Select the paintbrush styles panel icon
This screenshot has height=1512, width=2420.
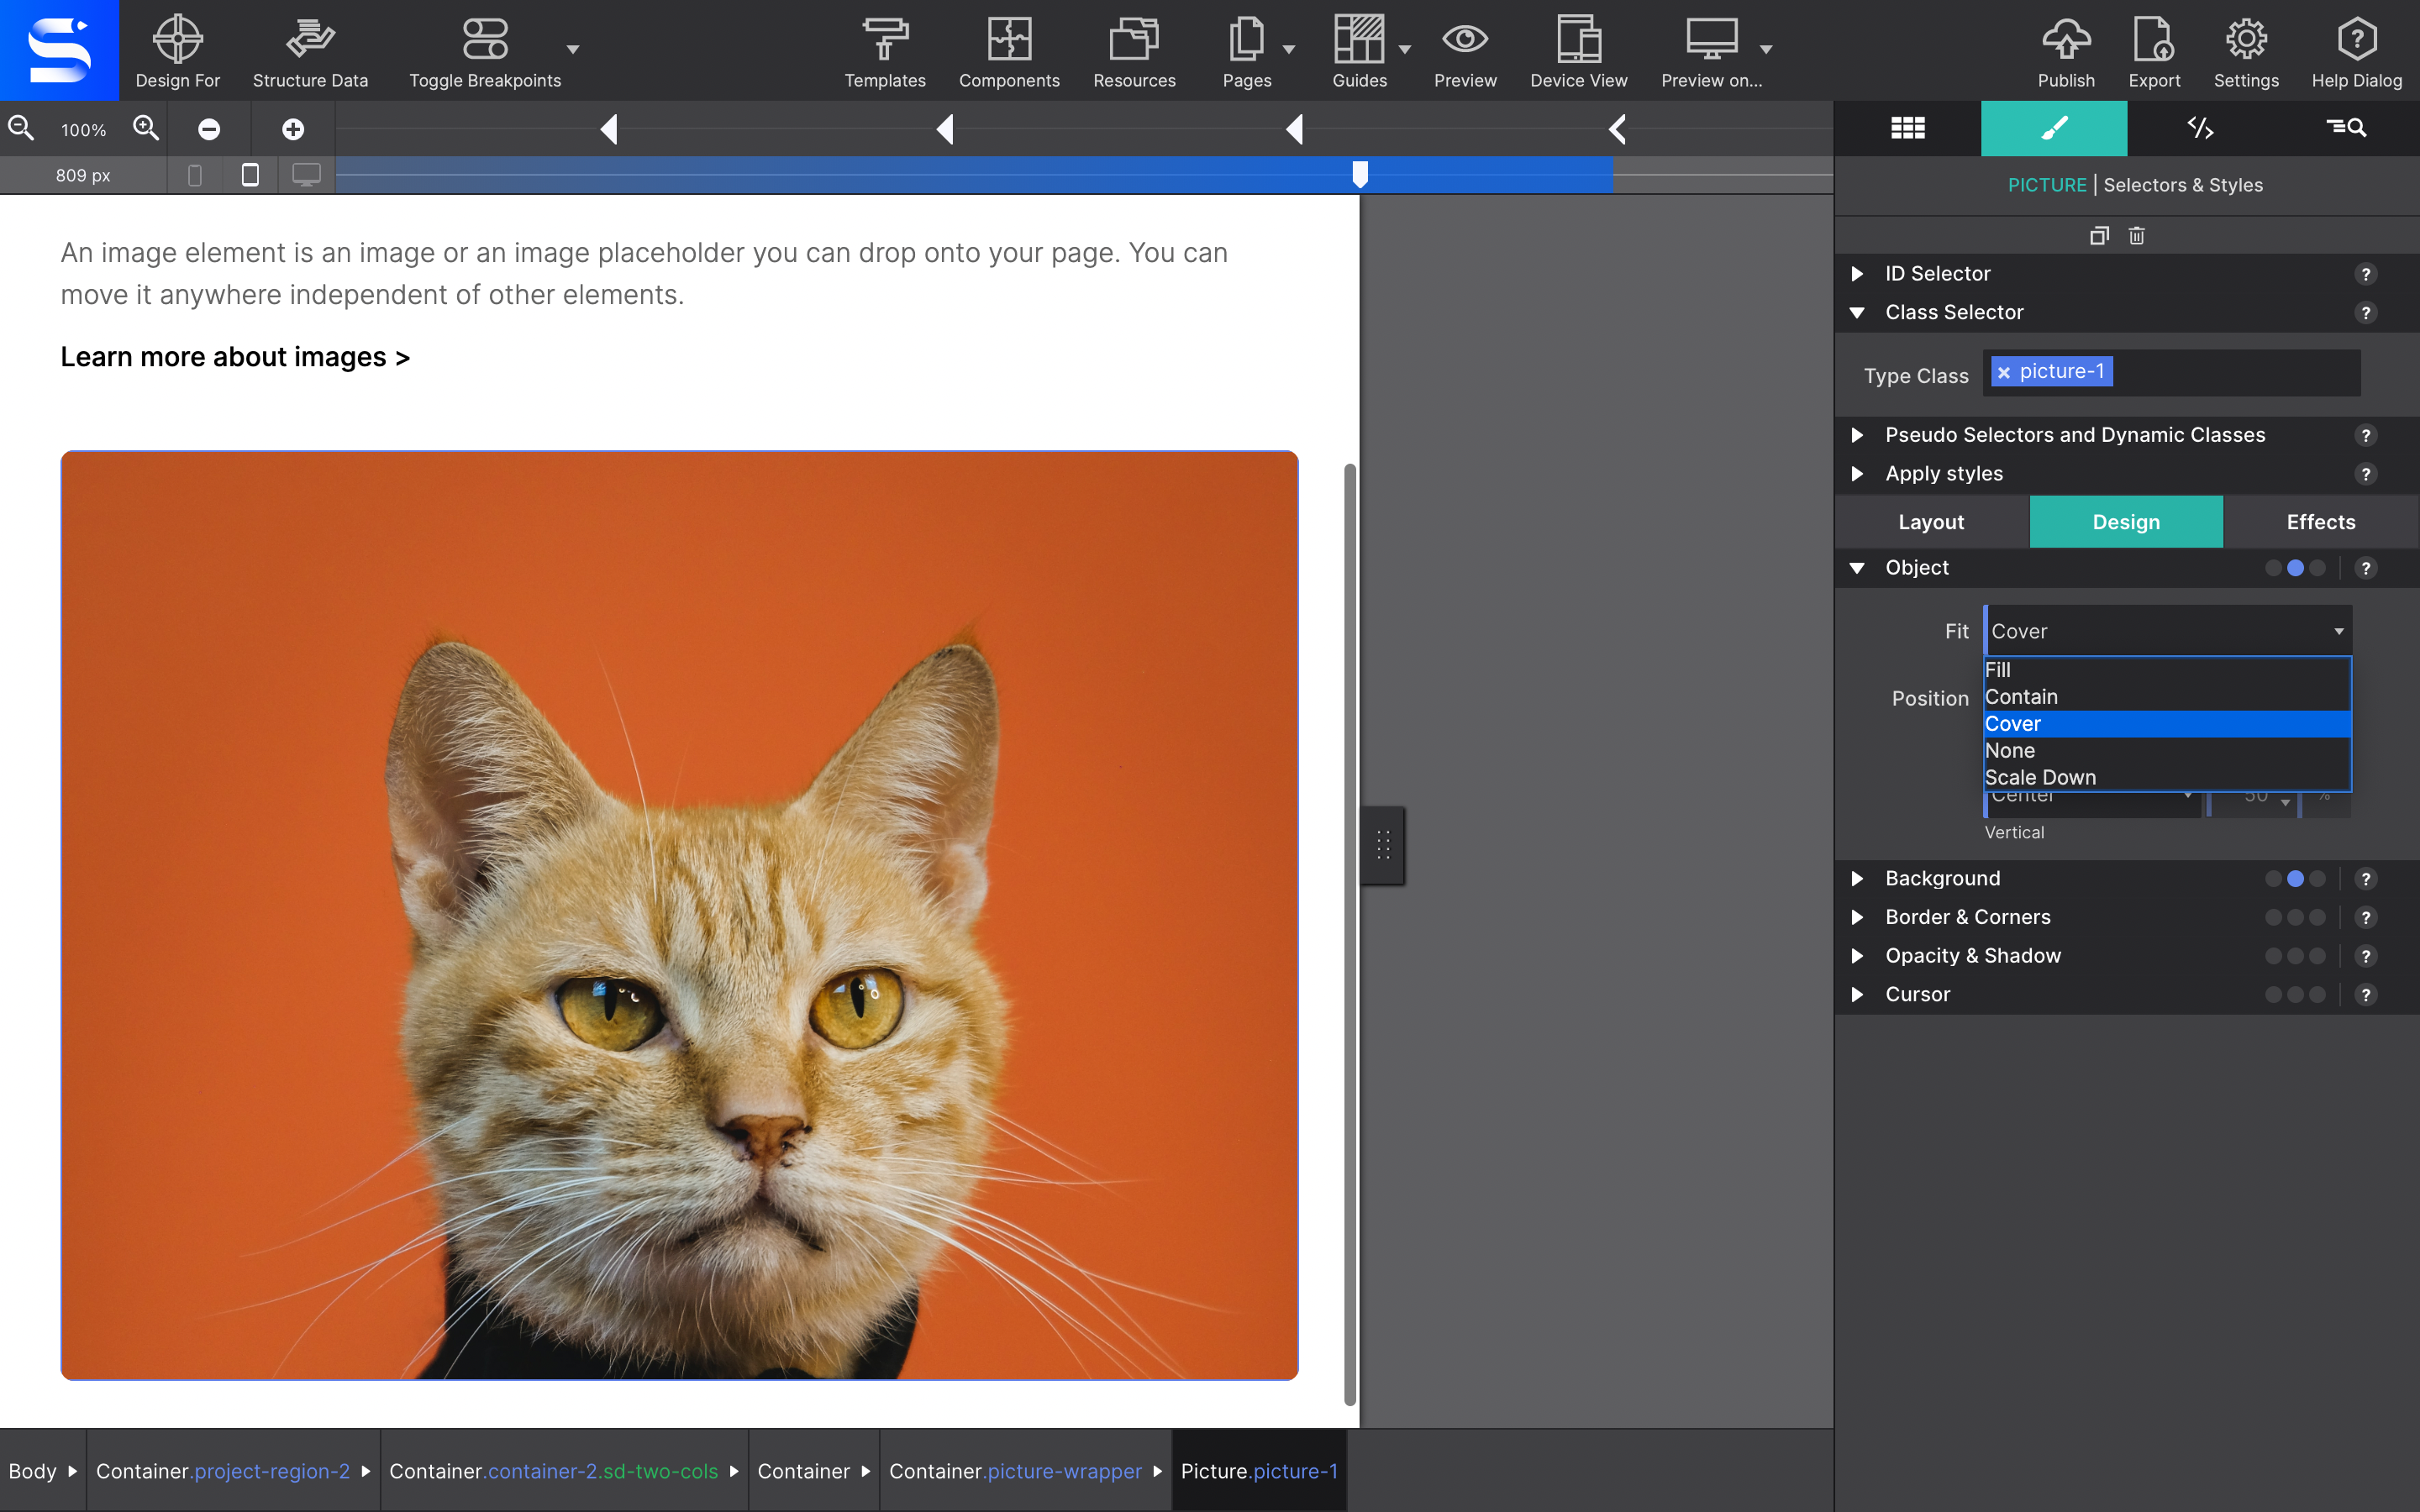click(2054, 128)
